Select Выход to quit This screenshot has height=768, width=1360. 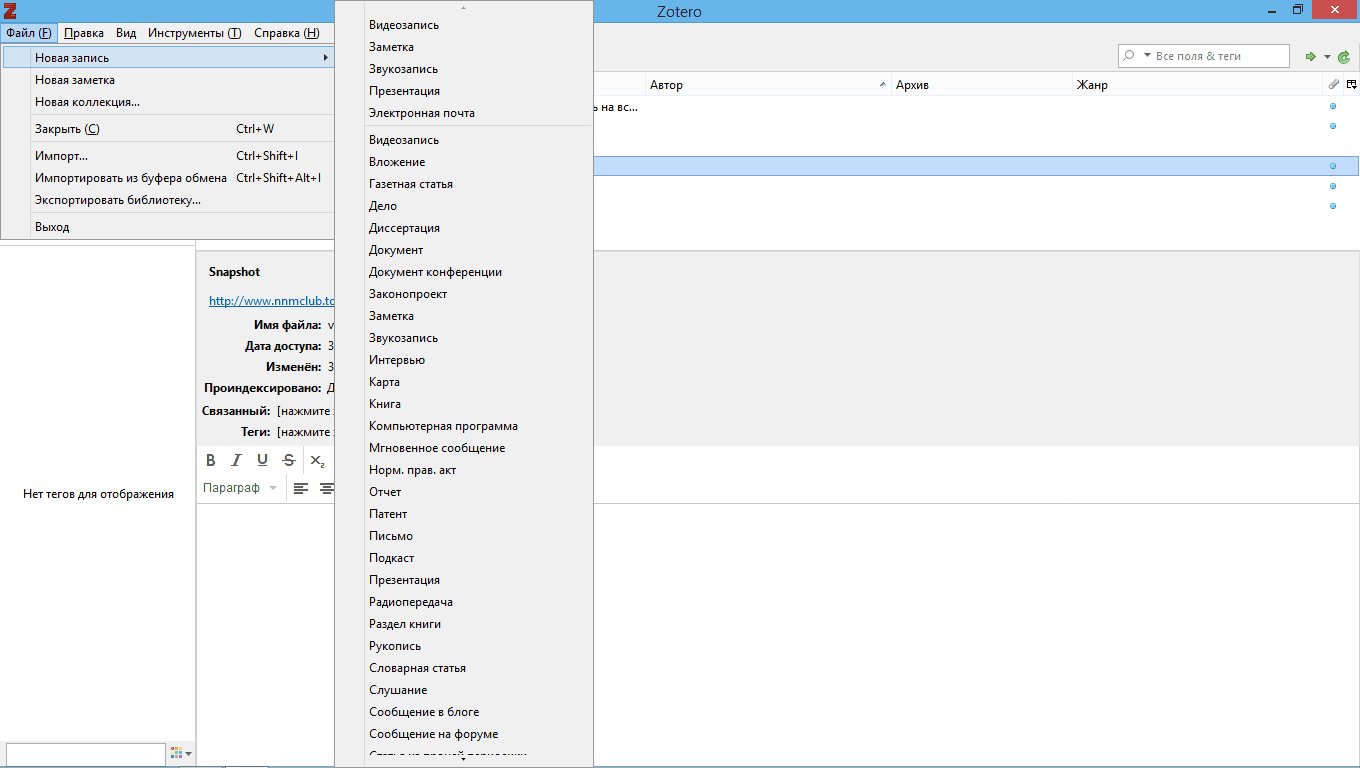click(167, 227)
